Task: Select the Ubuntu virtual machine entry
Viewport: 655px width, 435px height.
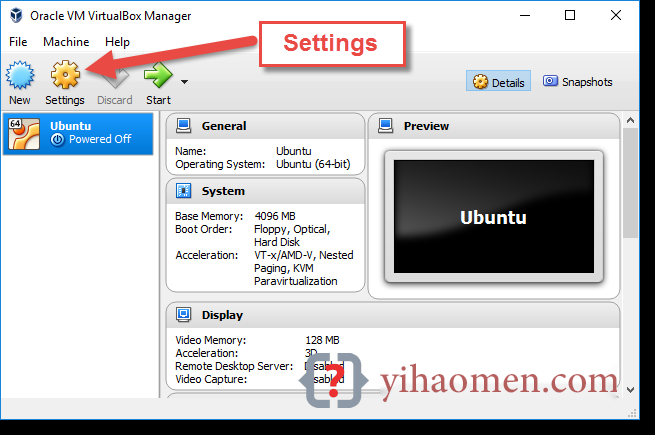Action: pos(78,133)
